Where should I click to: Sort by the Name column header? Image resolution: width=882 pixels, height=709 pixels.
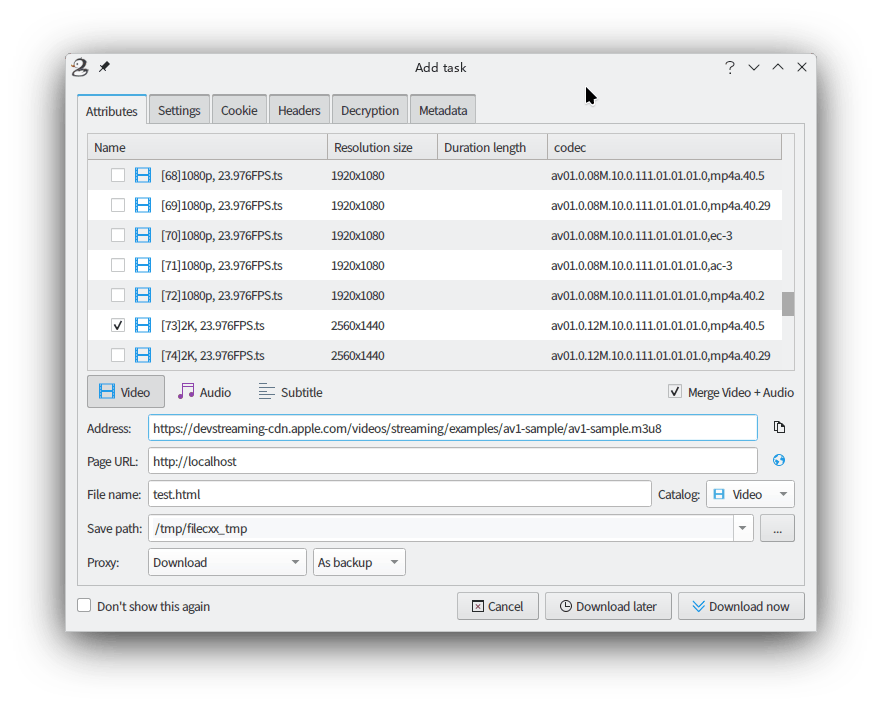pos(208,147)
